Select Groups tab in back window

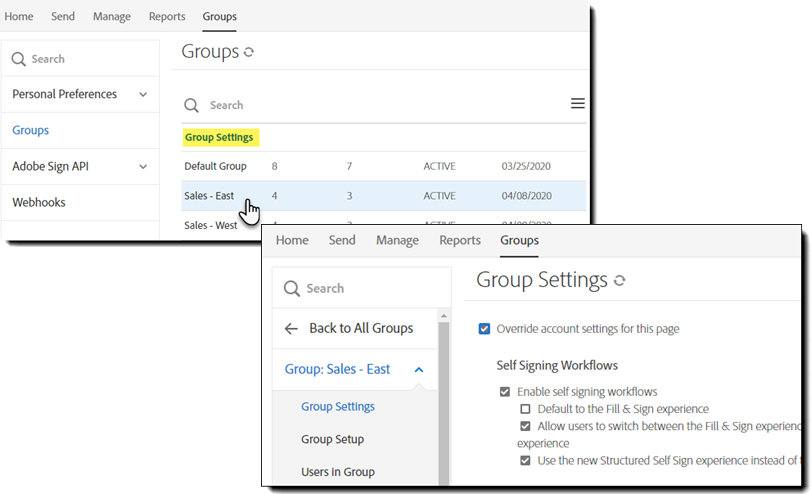(x=219, y=16)
